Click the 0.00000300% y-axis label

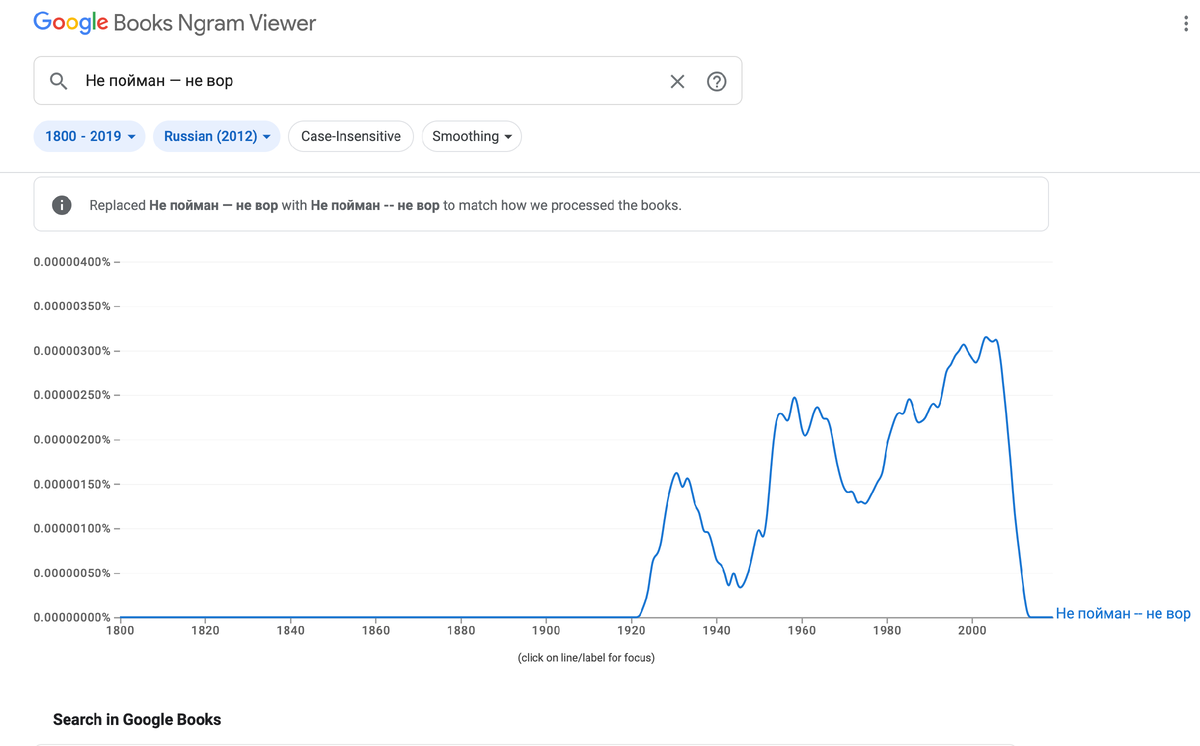click(x=71, y=351)
